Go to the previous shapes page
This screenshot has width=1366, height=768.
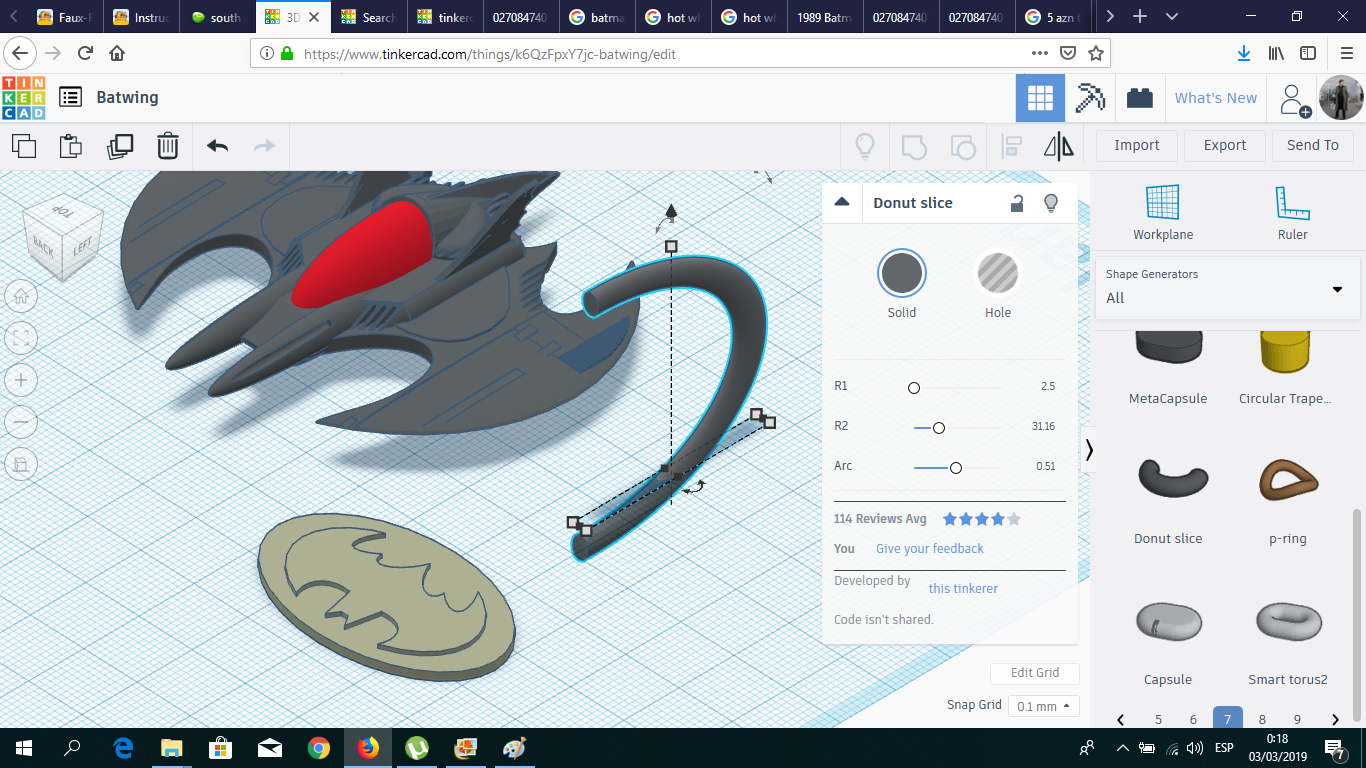click(x=1121, y=719)
